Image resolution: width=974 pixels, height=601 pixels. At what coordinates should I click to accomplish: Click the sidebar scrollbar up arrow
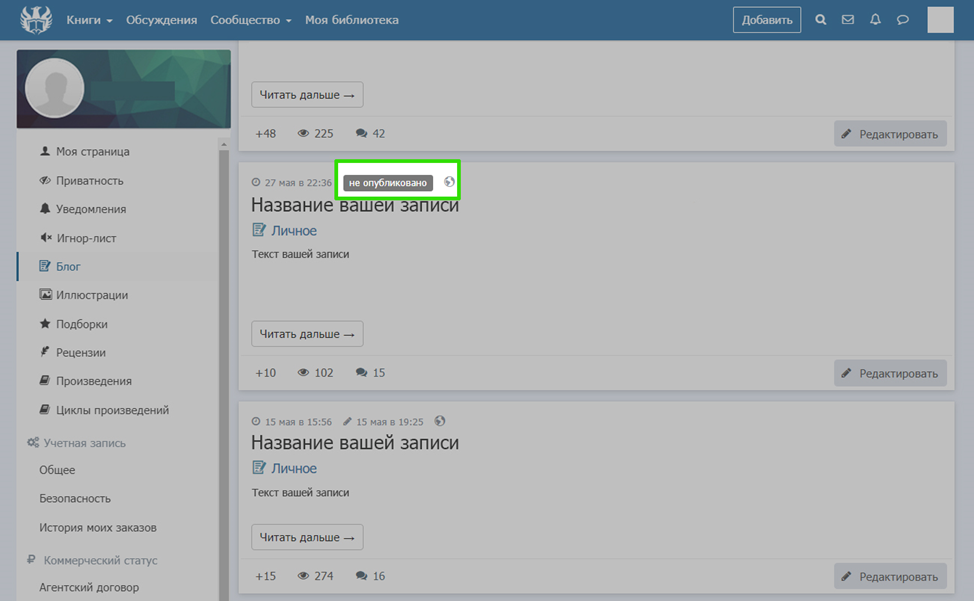[x=224, y=144]
